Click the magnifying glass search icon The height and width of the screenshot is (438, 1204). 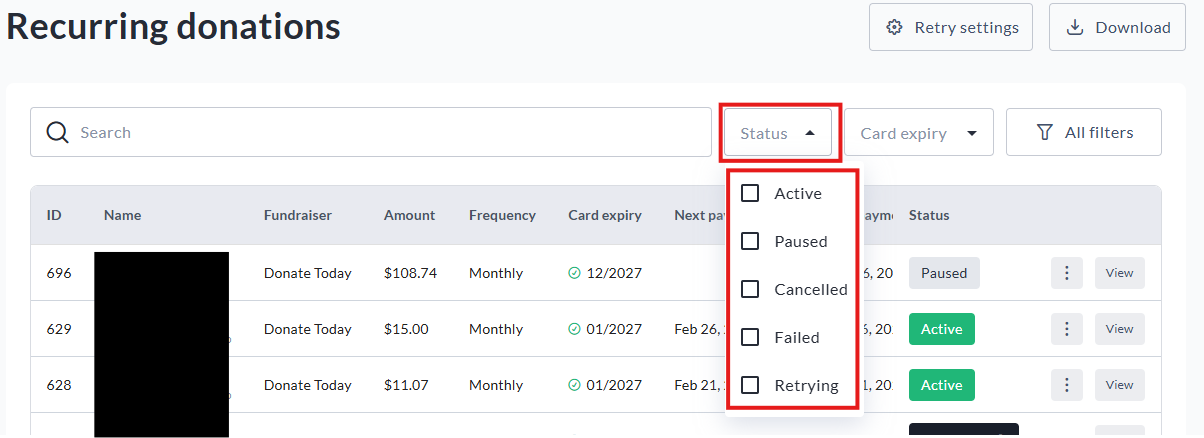[x=57, y=133]
